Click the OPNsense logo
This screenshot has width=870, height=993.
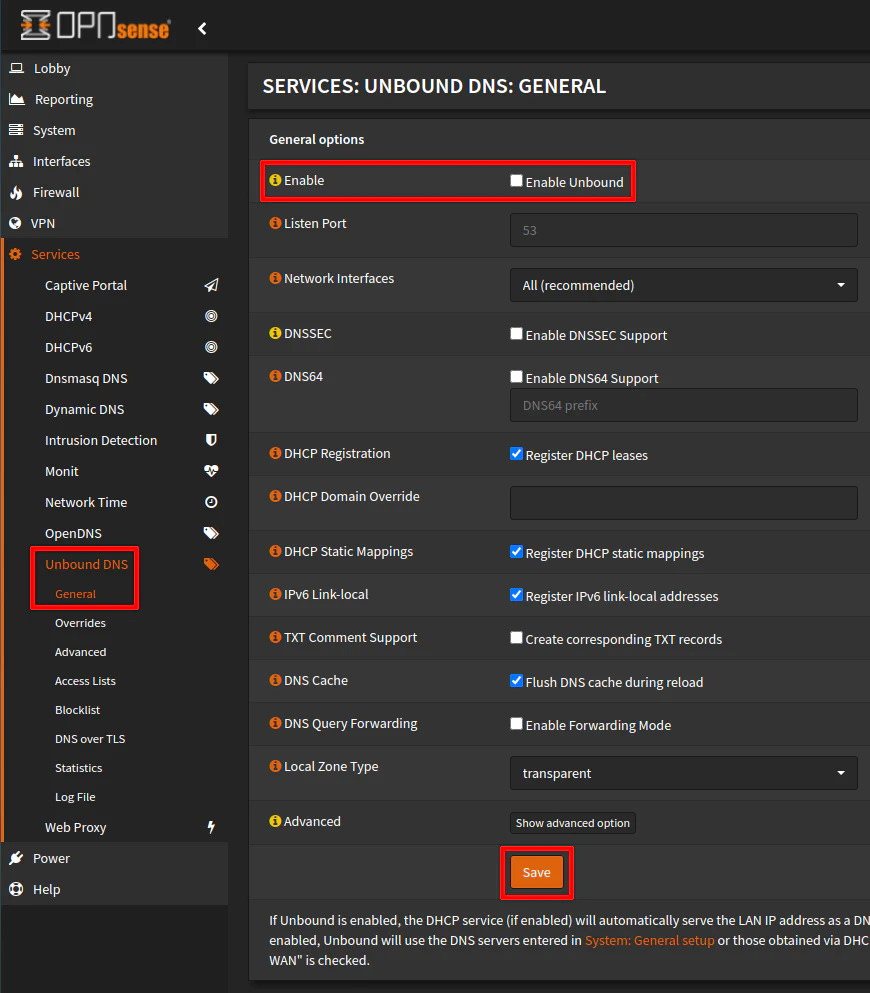point(95,26)
